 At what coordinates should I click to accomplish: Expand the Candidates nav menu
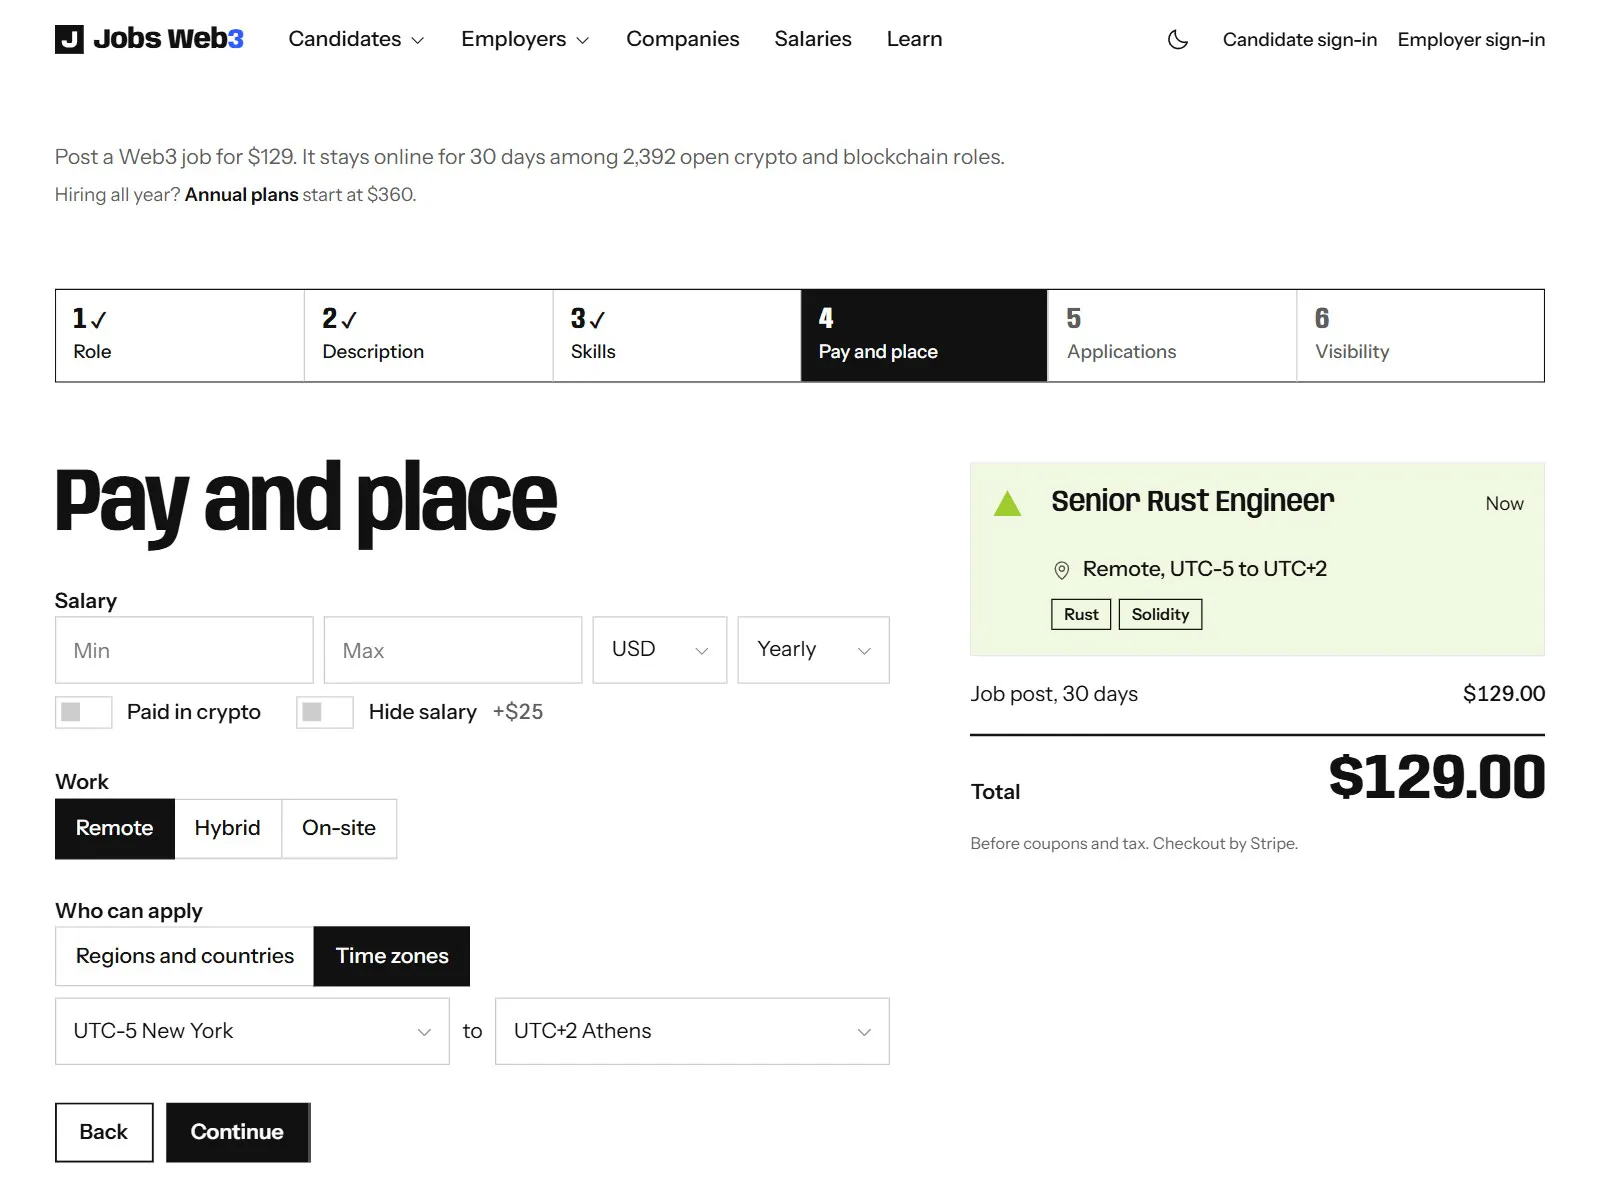coord(356,39)
